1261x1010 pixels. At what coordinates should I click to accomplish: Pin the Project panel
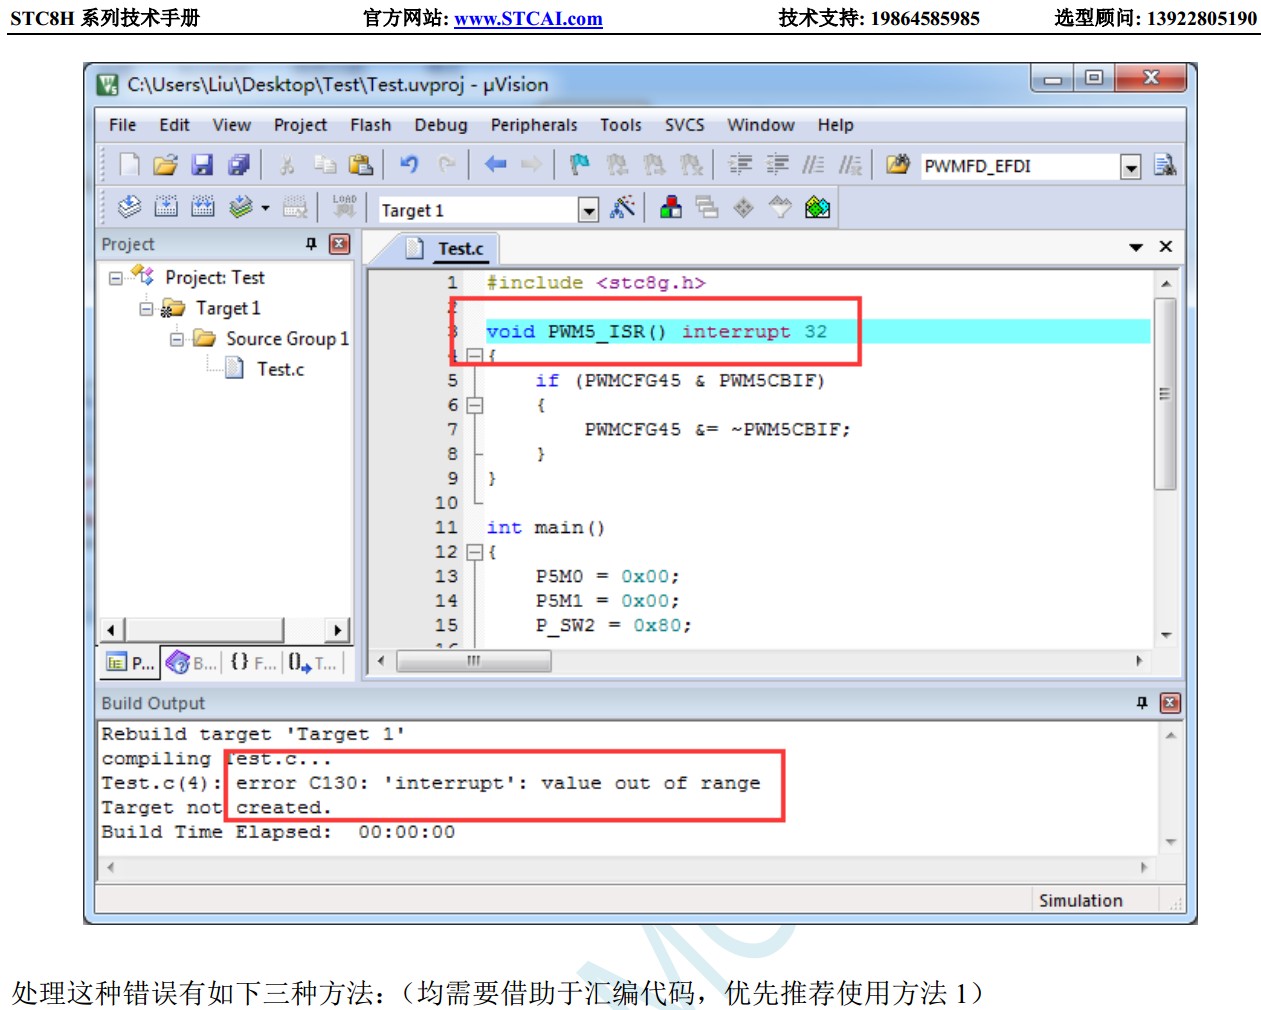click(311, 244)
